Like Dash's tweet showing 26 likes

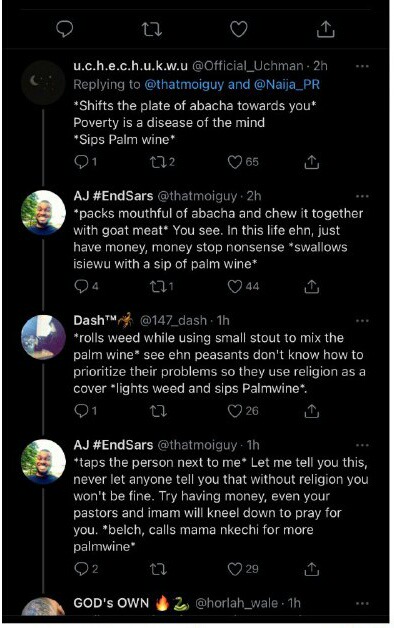click(235, 411)
